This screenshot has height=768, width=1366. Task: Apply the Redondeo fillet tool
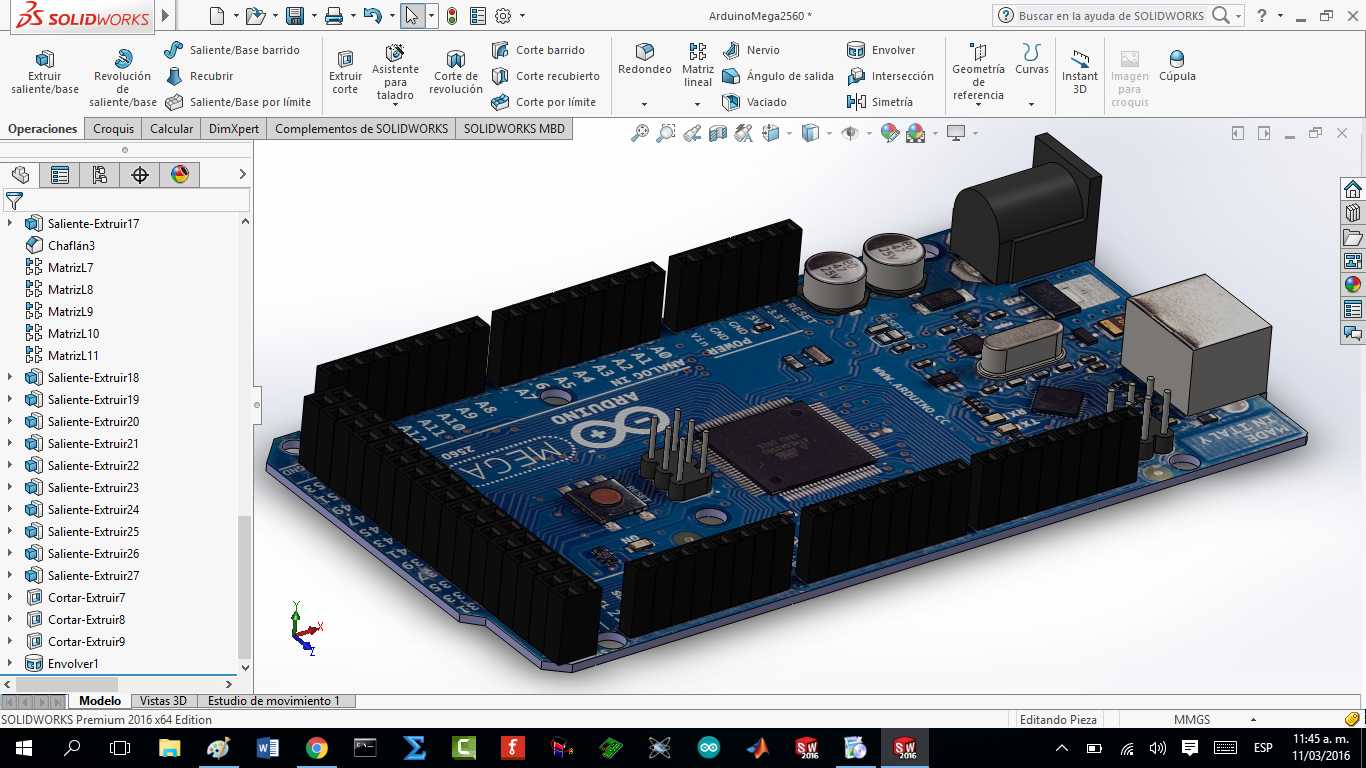[x=645, y=60]
